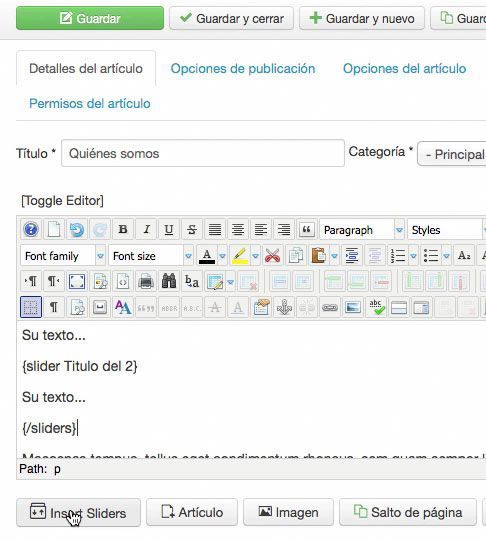The height and width of the screenshot is (540, 486).
Task: Open the HTML source code editor
Action: [x=123, y=281]
